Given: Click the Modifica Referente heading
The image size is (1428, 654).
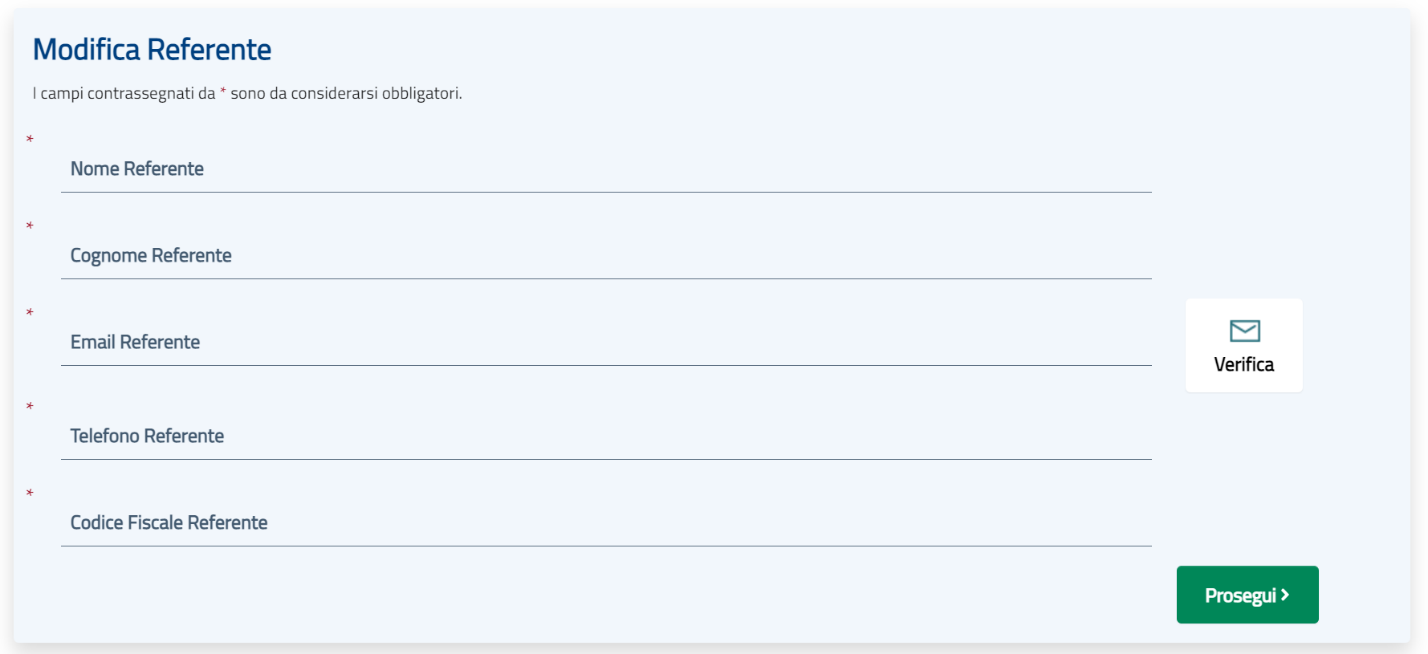Looking at the screenshot, I should tap(152, 49).
